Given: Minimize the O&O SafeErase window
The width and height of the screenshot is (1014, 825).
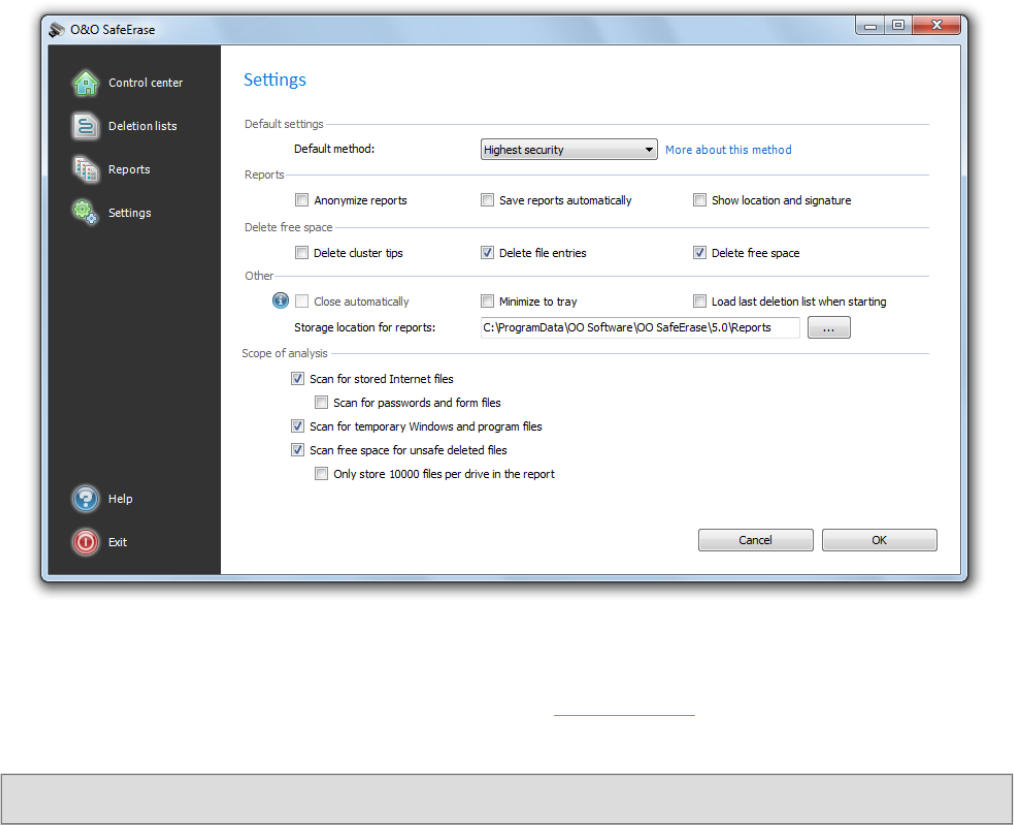Looking at the screenshot, I should tap(870, 26).
